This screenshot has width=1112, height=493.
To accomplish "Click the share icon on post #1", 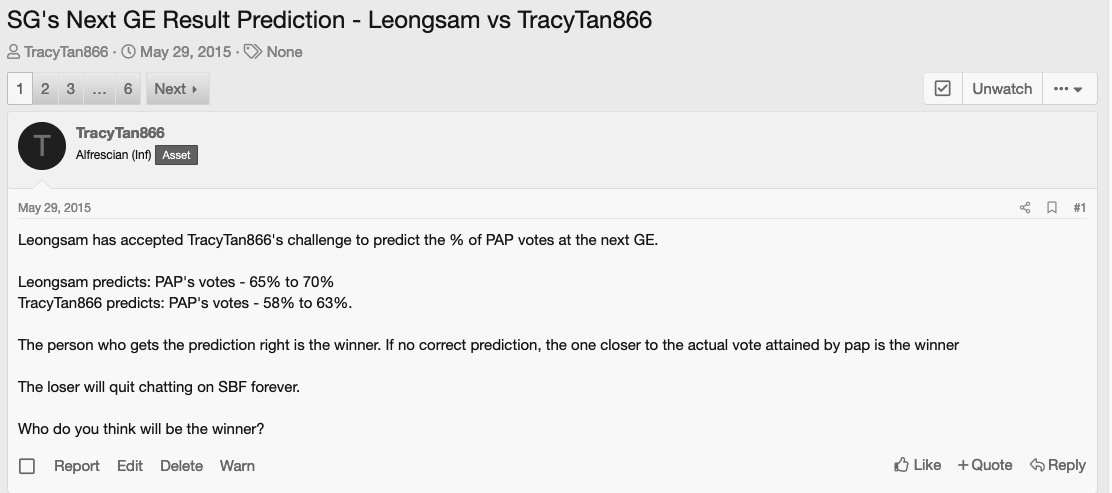I will tap(1025, 208).
